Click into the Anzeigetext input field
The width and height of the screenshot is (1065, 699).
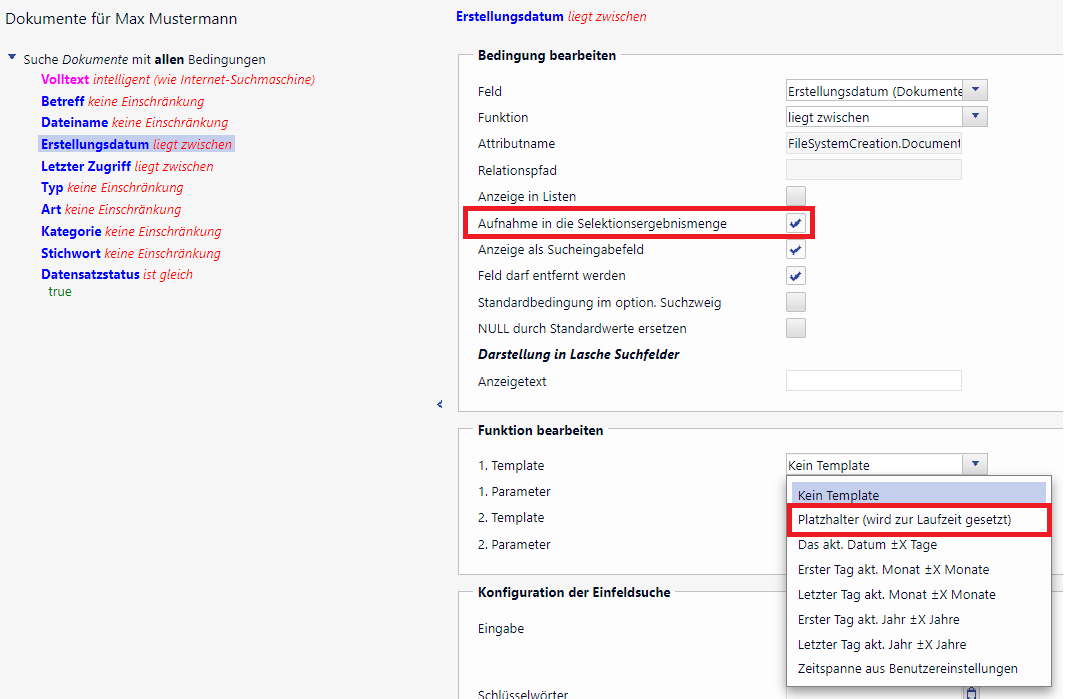pyautogui.click(x=873, y=381)
